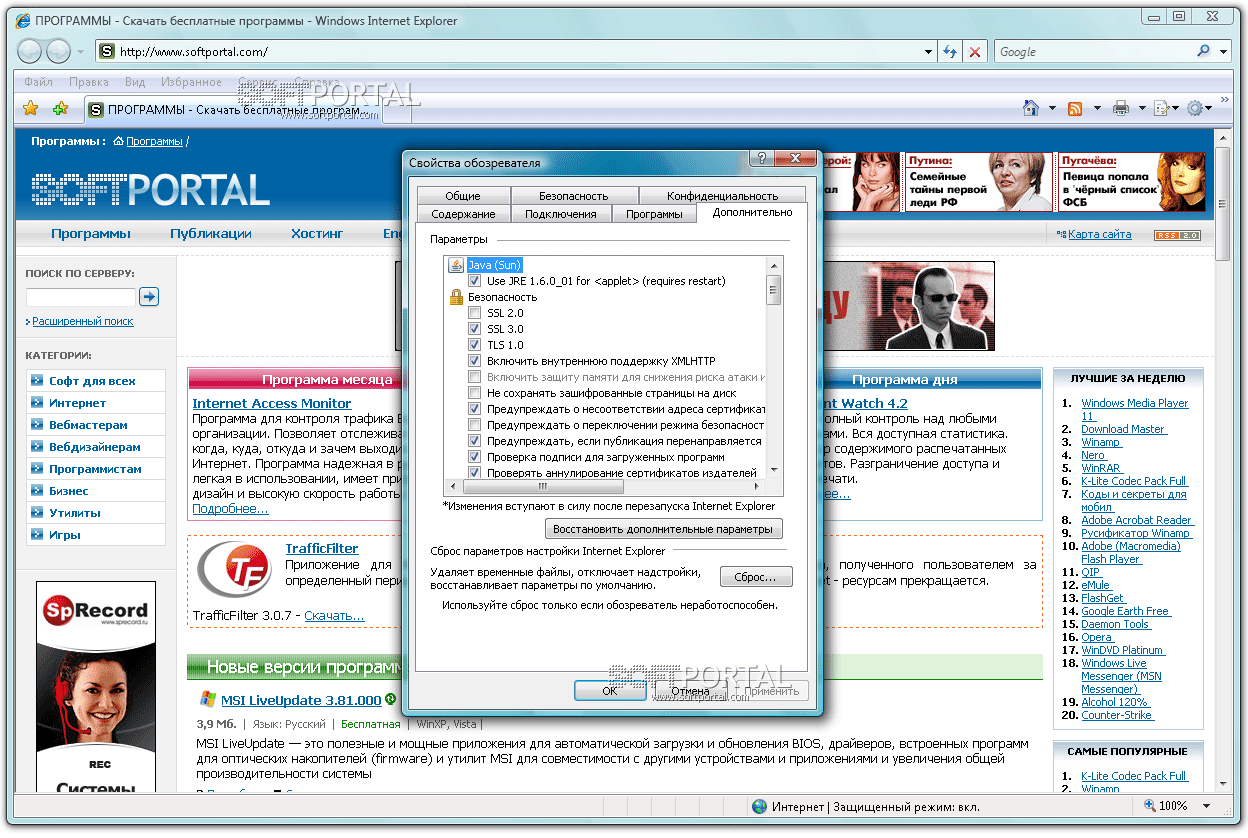The width and height of the screenshot is (1248, 838).
Task: Open the zoom level dropdown in status bar
Action: (x=1204, y=806)
